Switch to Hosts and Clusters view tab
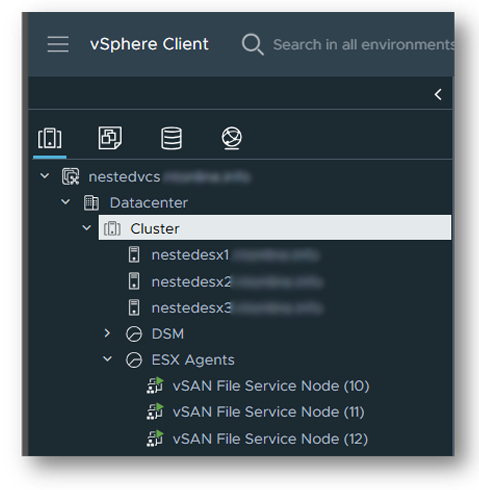 50,138
